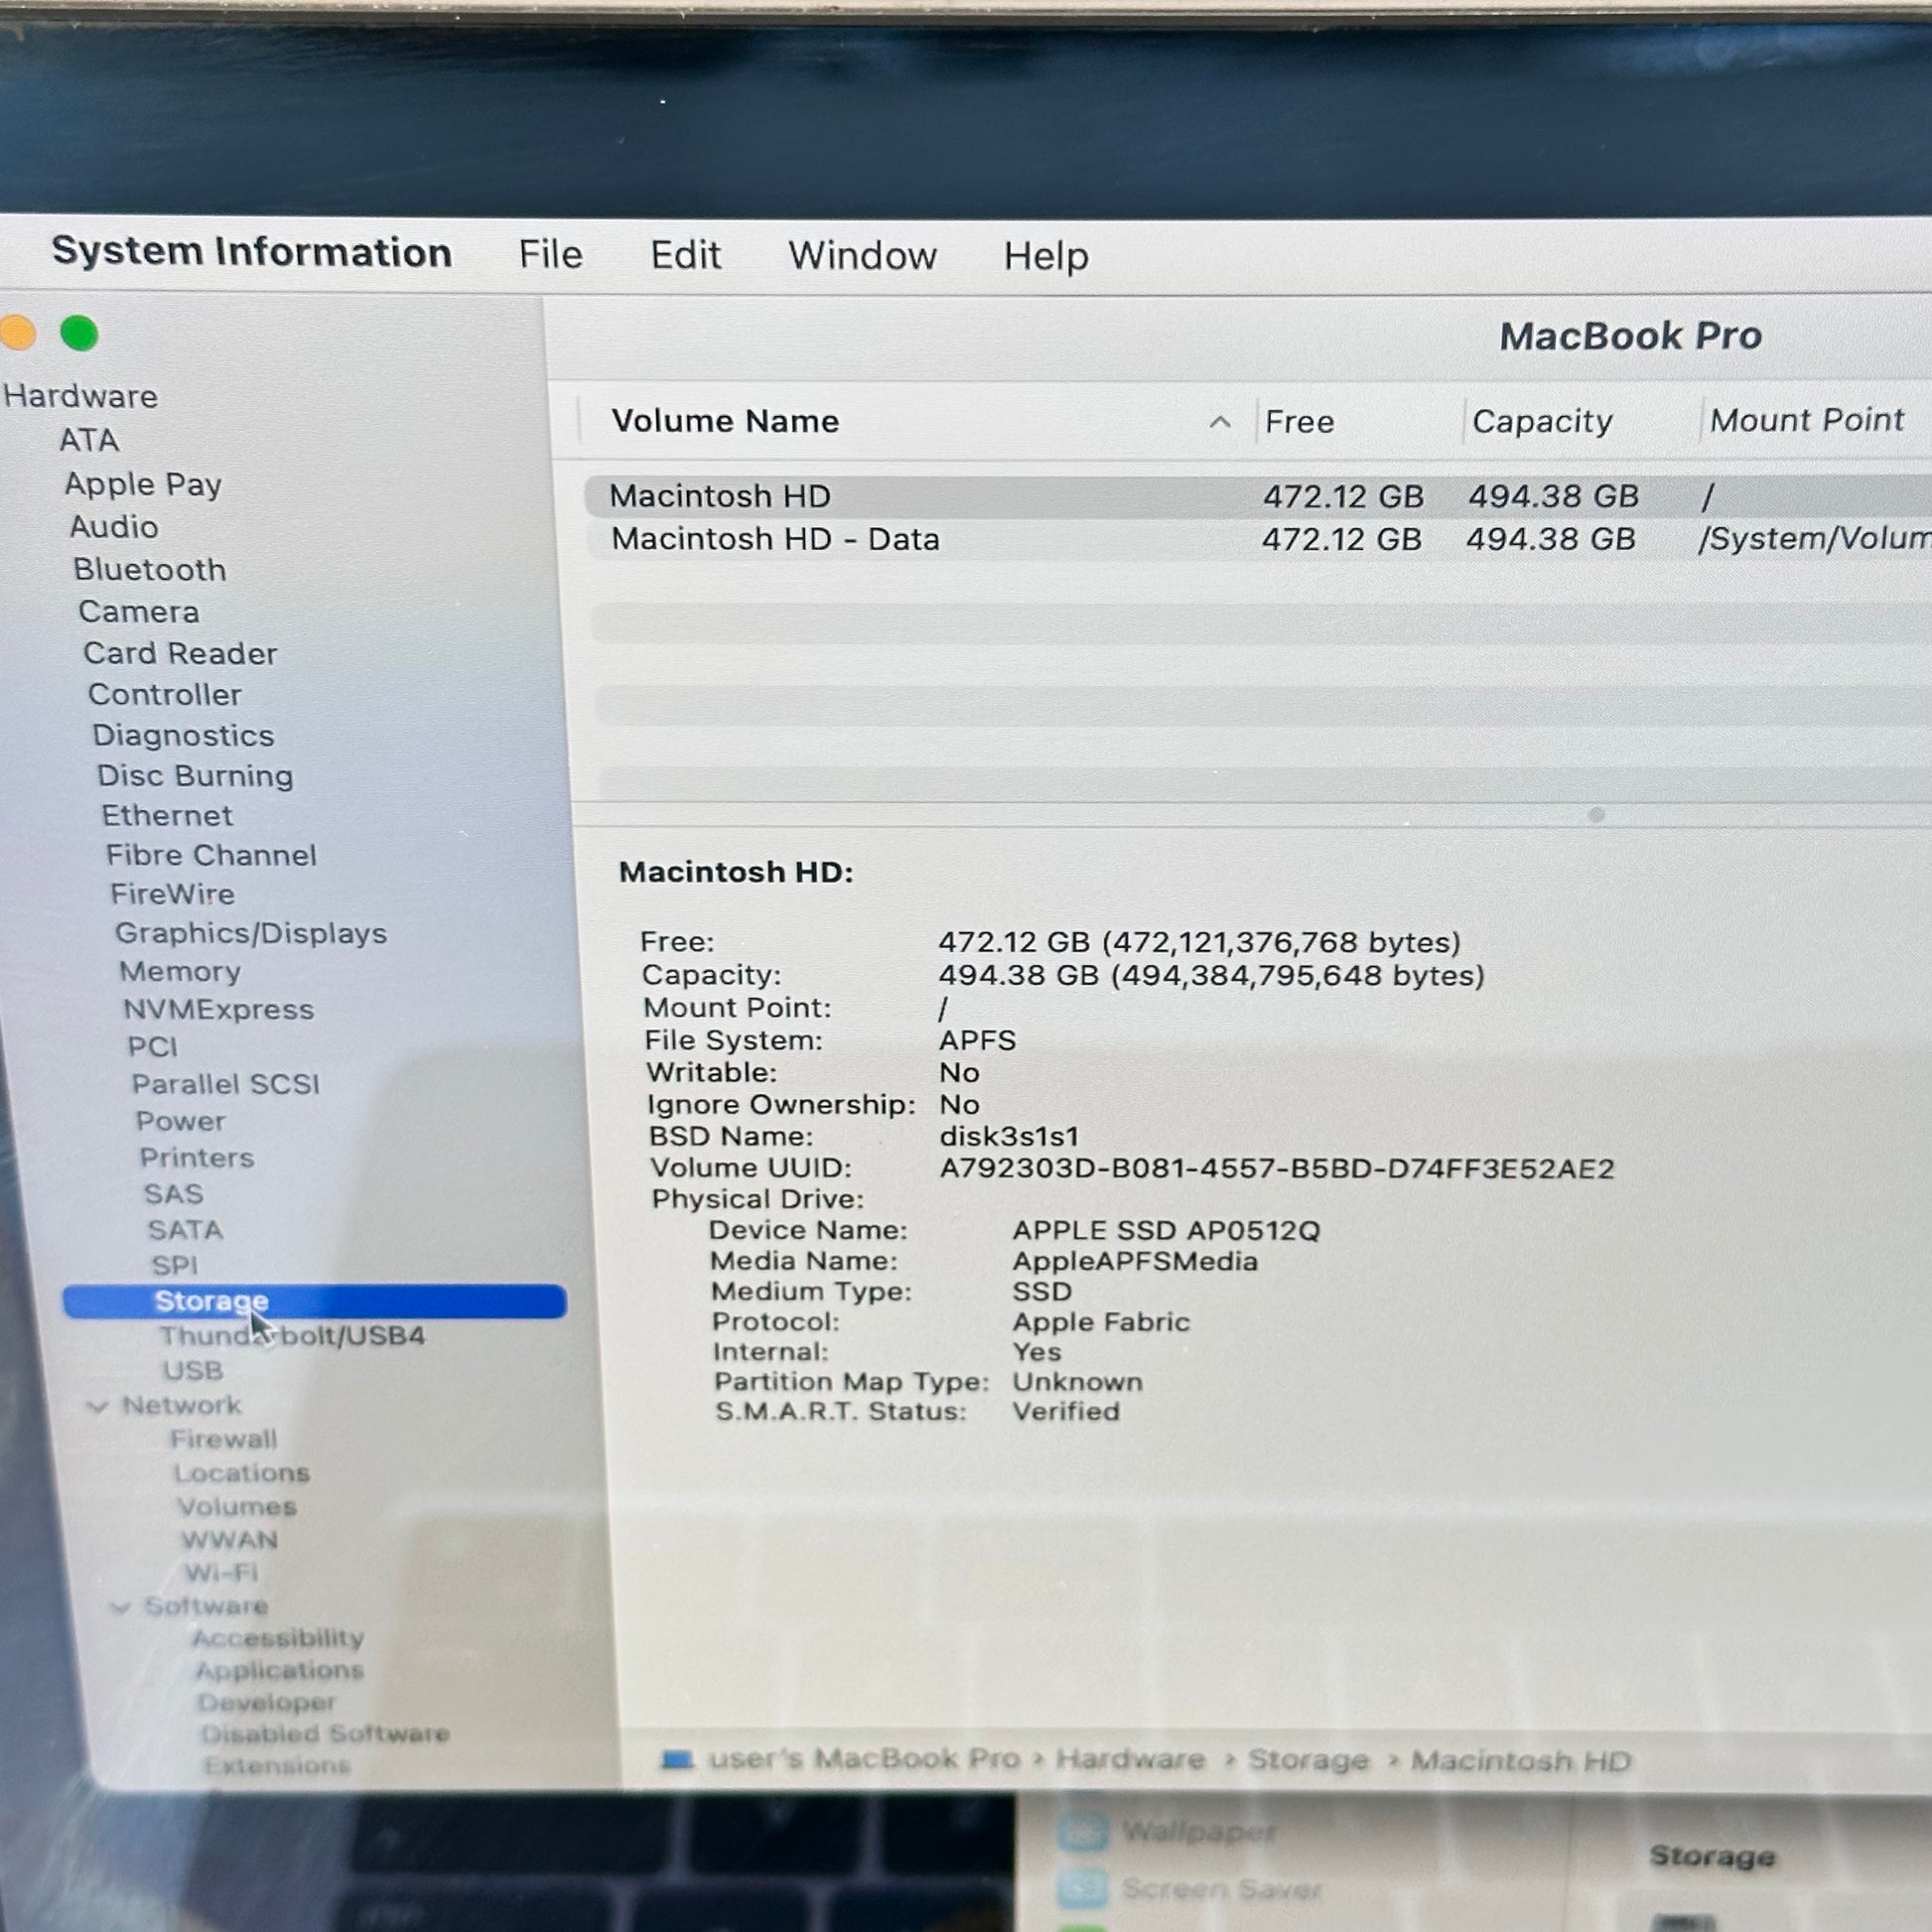Select Diagnostics in the sidebar

coord(183,735)
